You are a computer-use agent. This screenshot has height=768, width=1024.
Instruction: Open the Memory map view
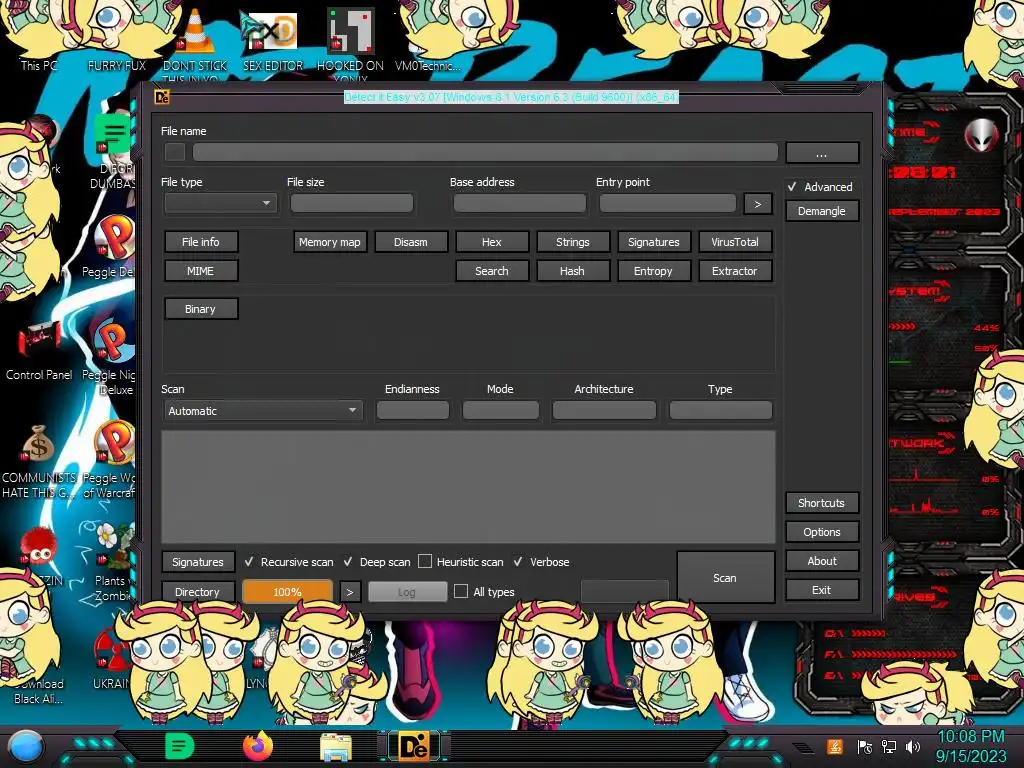(x=330, y=242)
